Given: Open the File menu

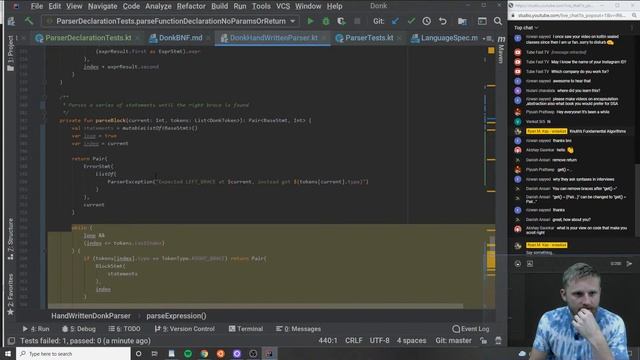Looking at the screenshot, I should [x=37, y=6].
